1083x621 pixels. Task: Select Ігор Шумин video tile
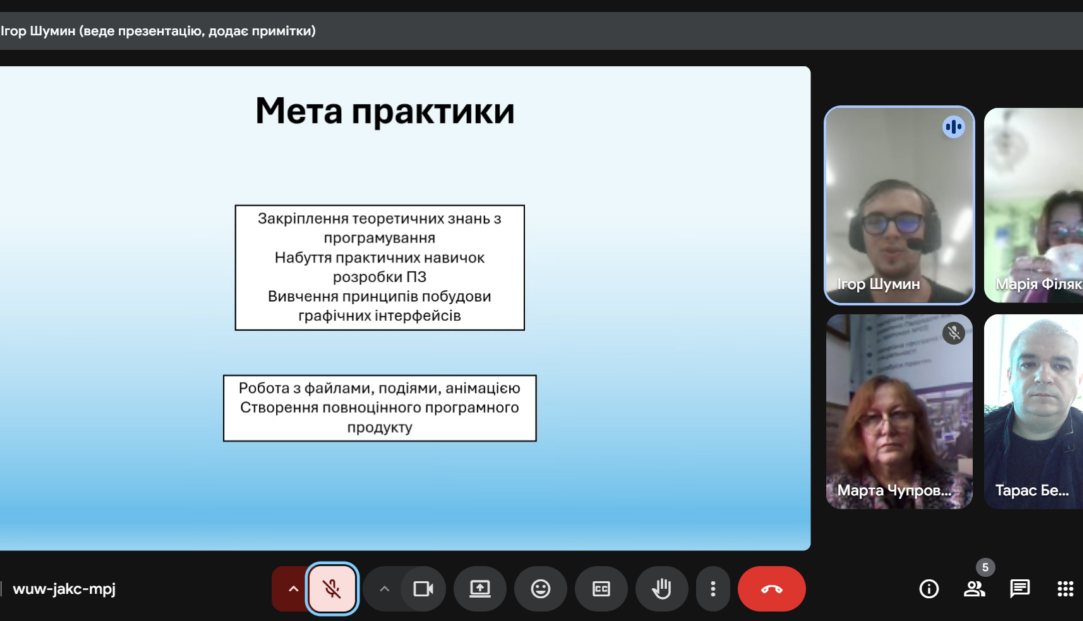(899, 205)
